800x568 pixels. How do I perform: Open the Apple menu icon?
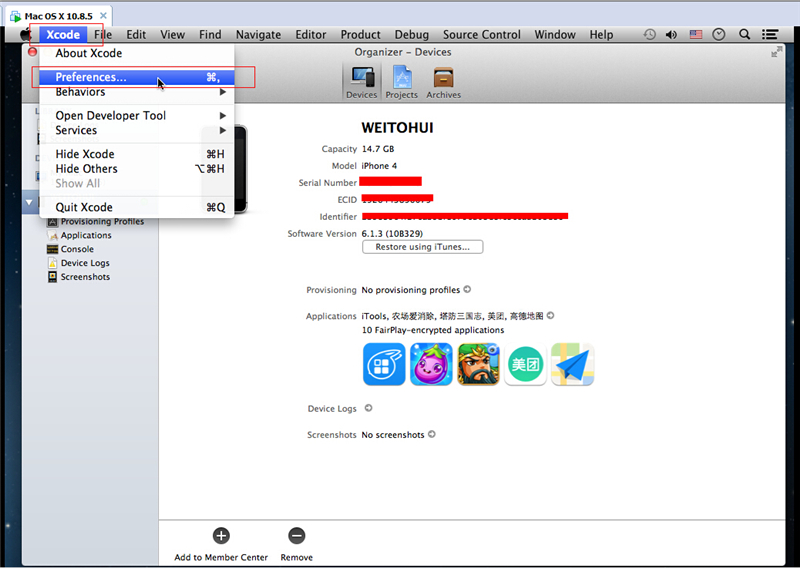pyautogui.click(x=25, y=34)
